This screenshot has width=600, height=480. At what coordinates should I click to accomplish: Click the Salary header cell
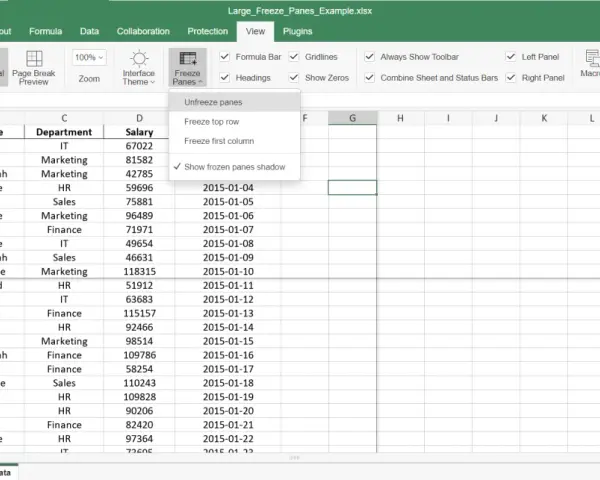[139, 132]
